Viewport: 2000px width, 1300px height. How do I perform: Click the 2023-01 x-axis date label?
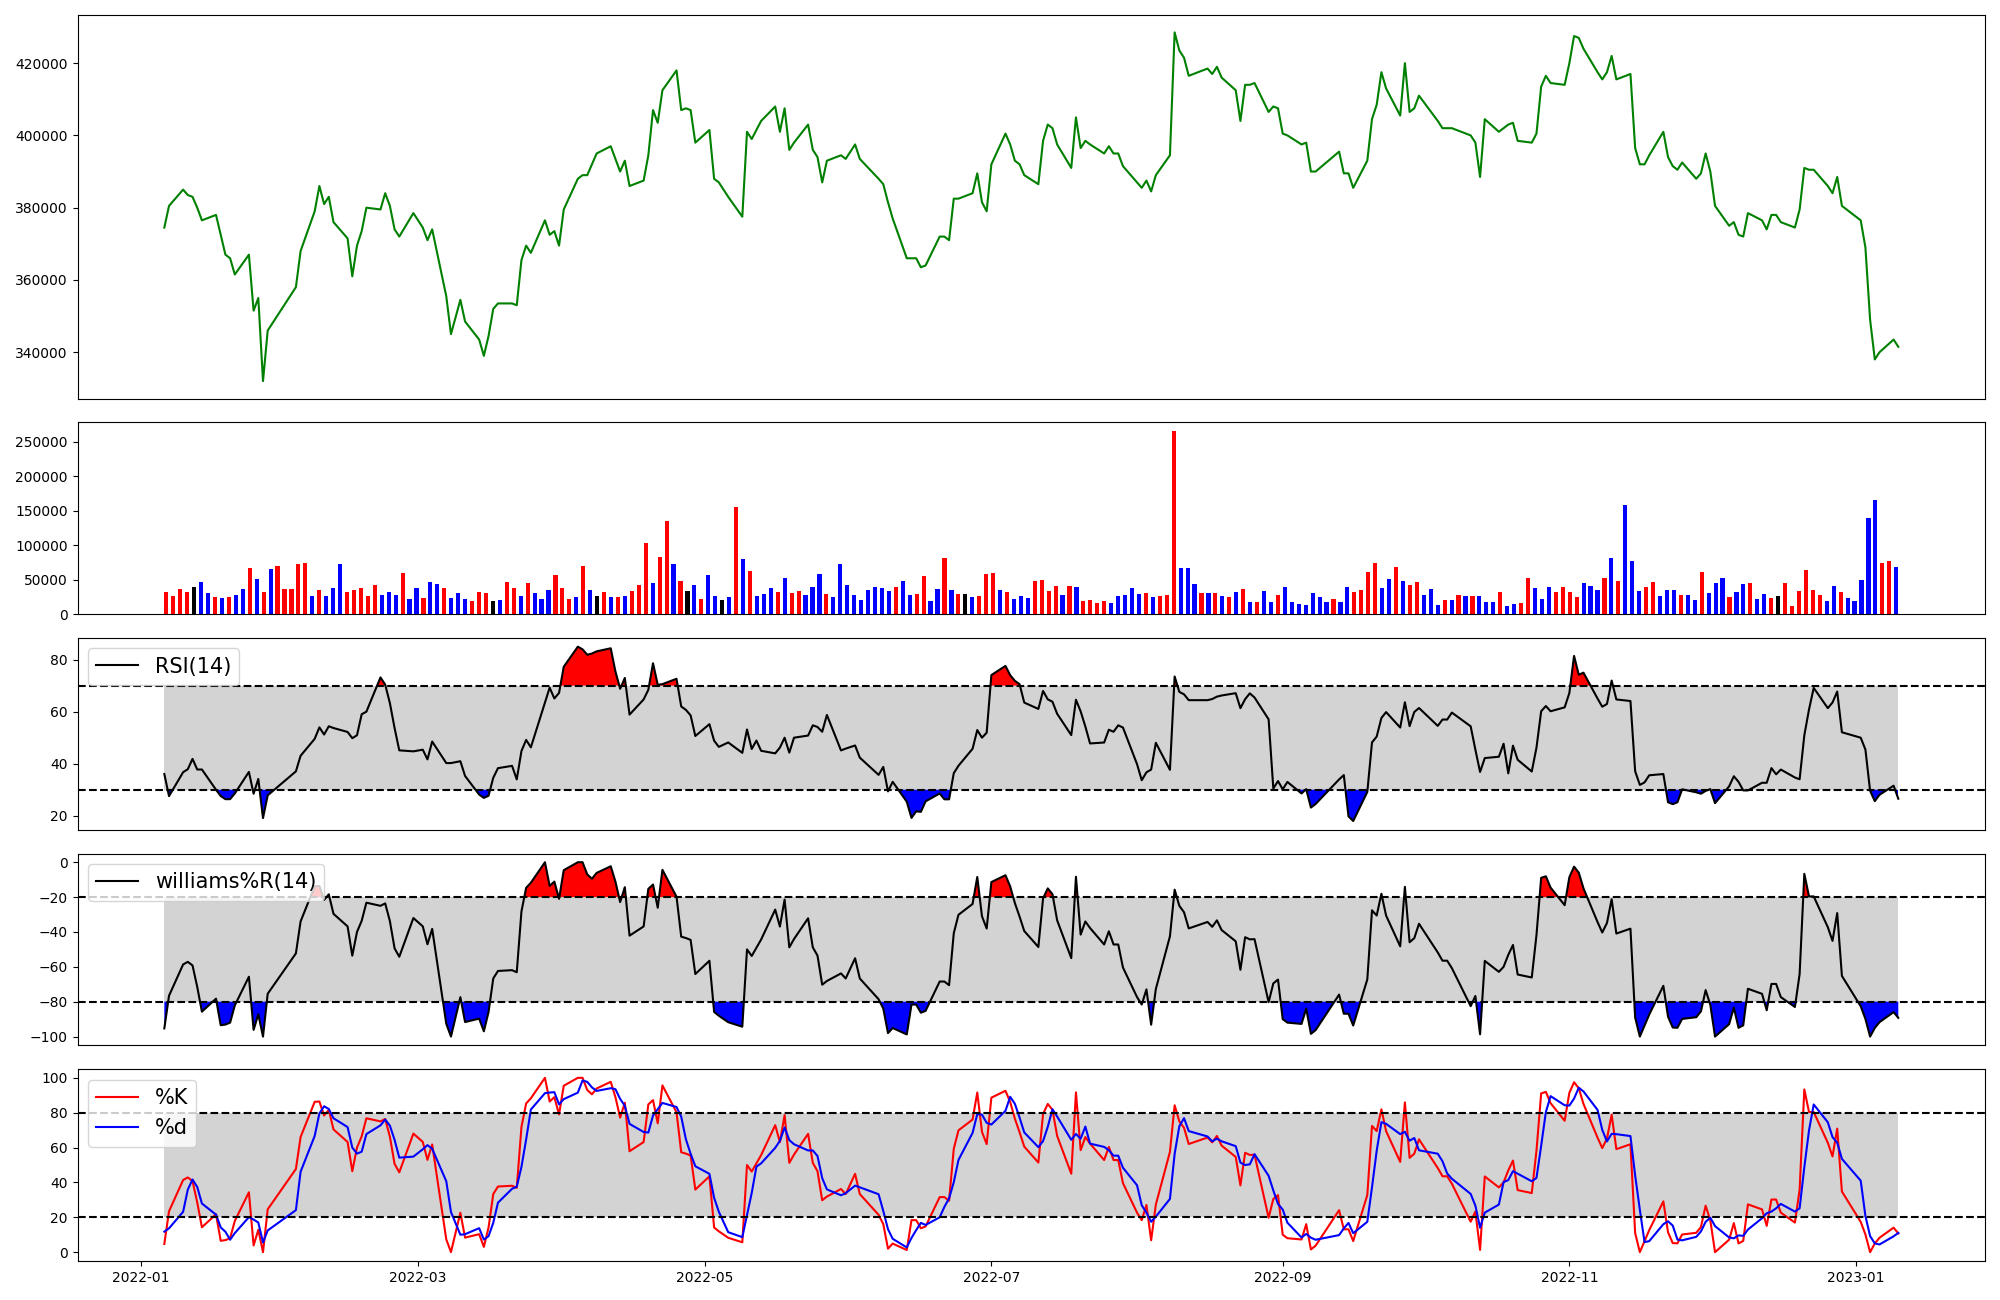[x=1856, y=1277]
